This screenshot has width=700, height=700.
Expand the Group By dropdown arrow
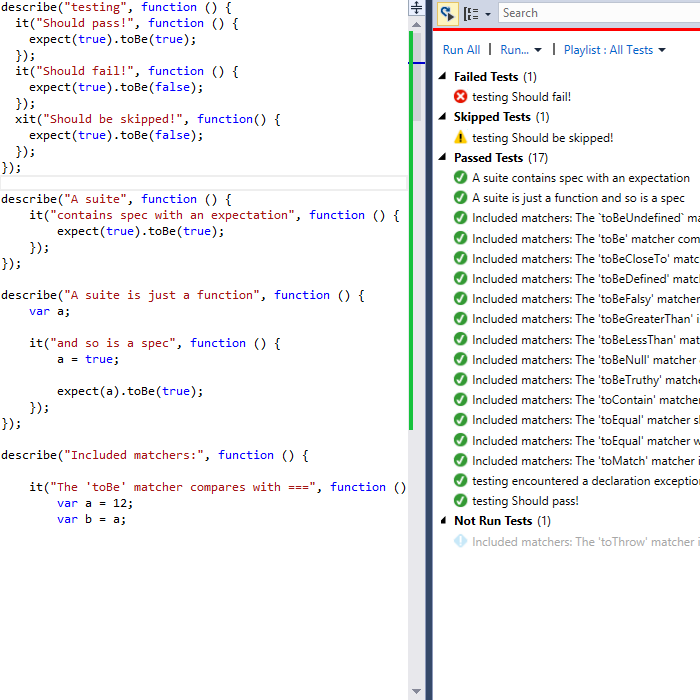(x=488, y=14)
